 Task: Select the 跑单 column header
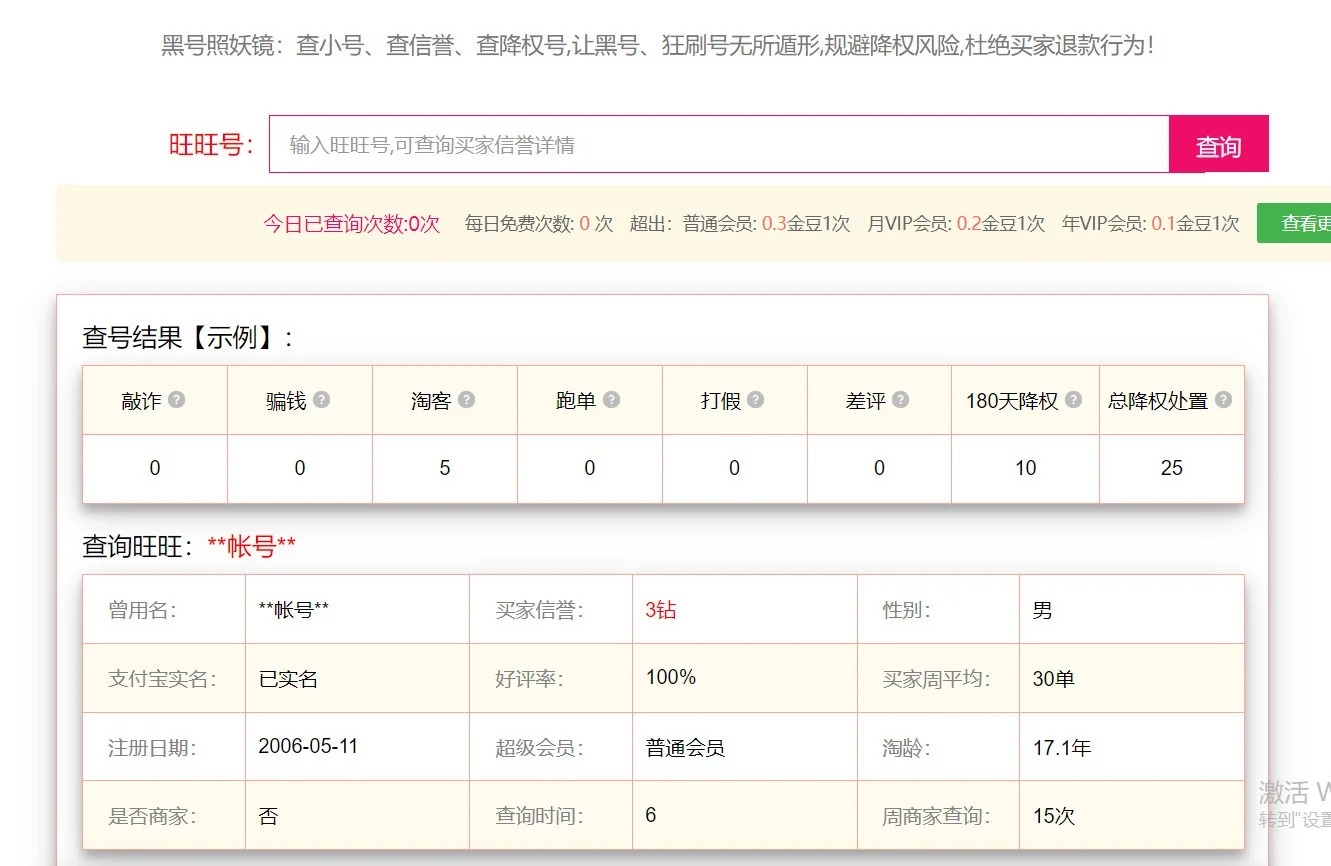click(x=590, y=400)
